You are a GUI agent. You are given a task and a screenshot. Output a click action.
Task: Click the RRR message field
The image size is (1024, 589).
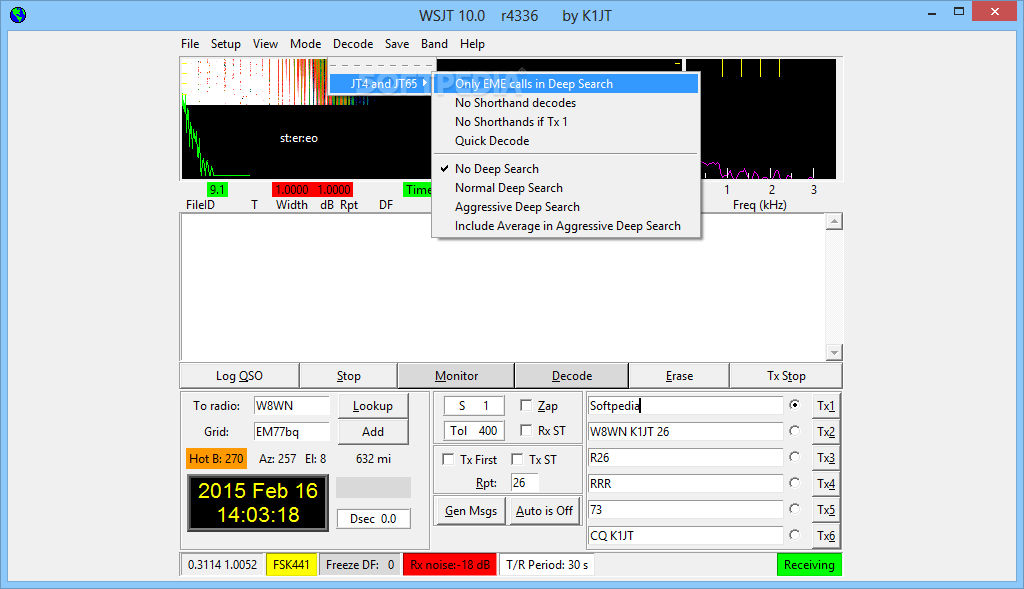click(685, 484)
